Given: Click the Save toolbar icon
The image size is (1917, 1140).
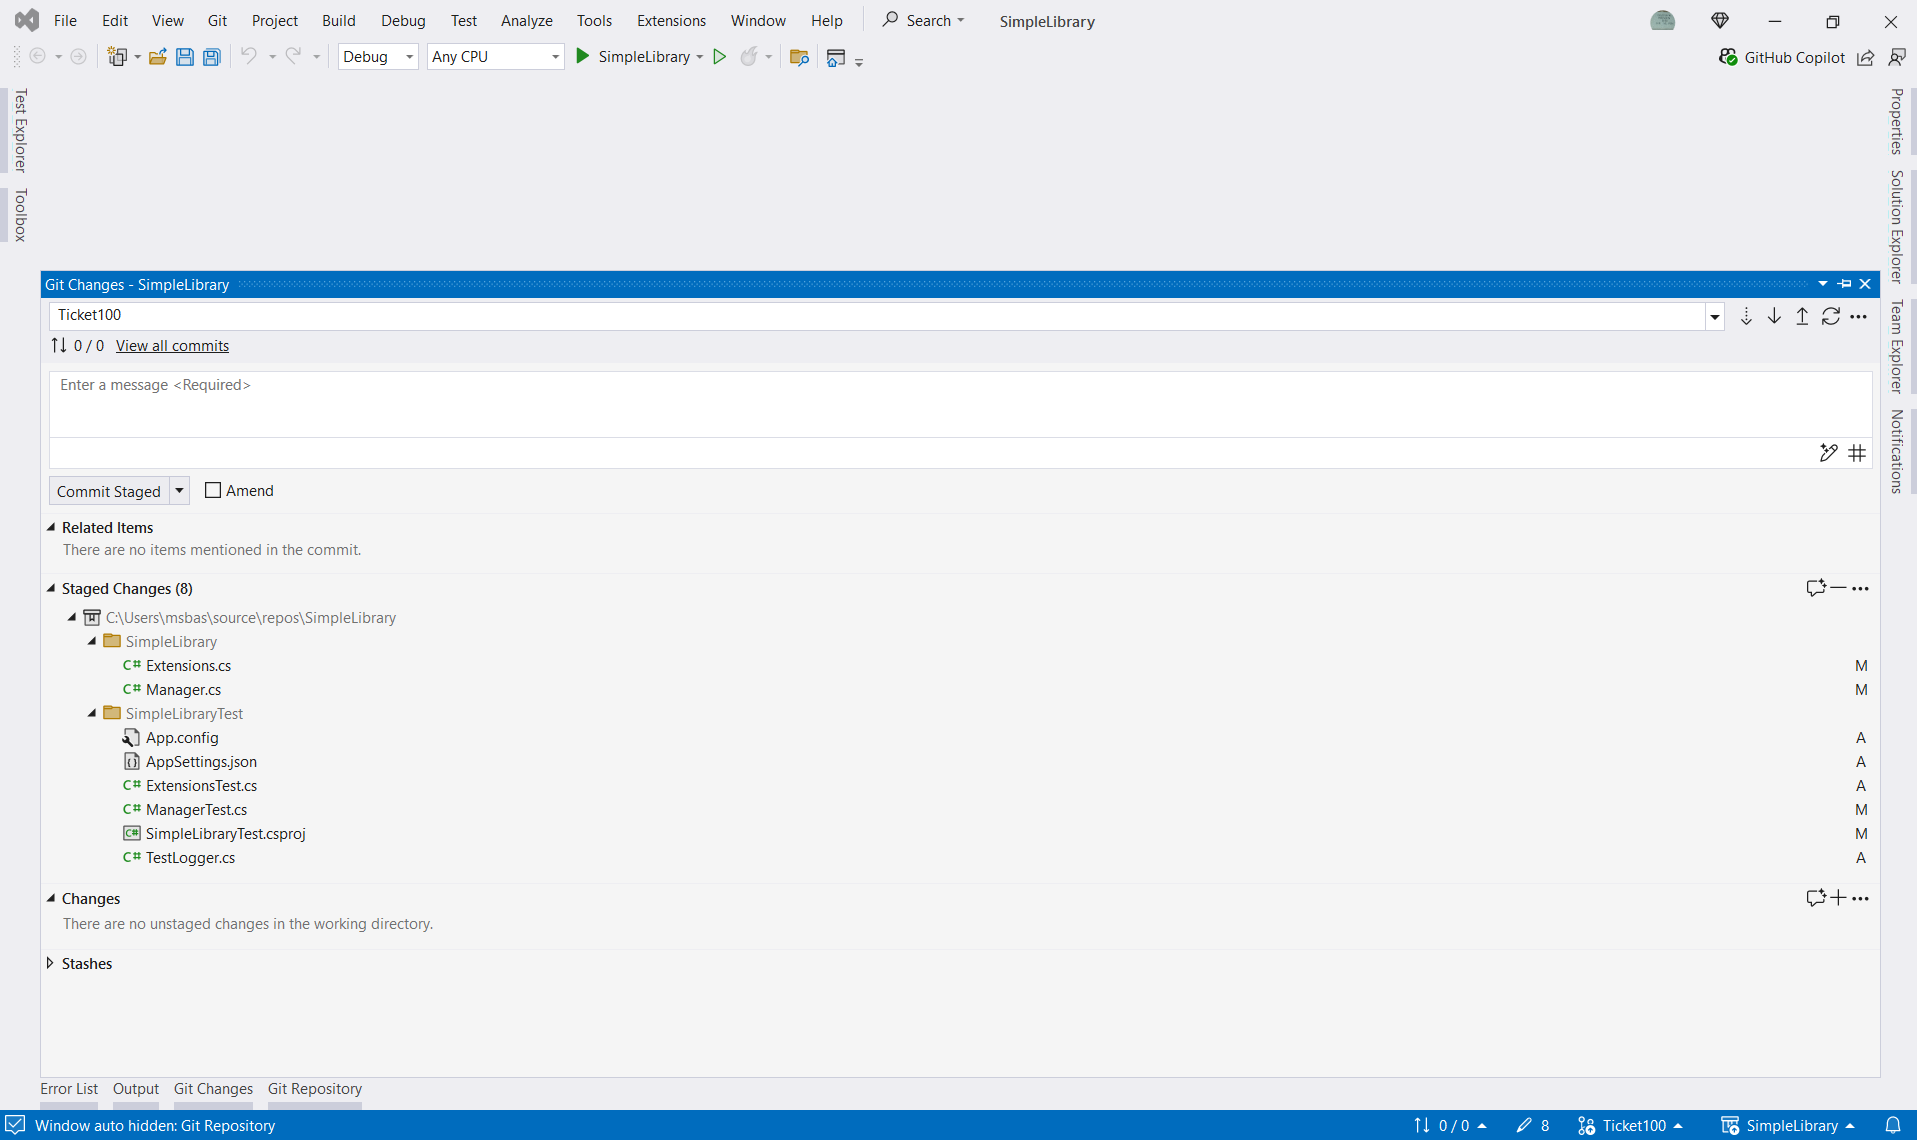Looking at the screenshot, I should point(185,57).
